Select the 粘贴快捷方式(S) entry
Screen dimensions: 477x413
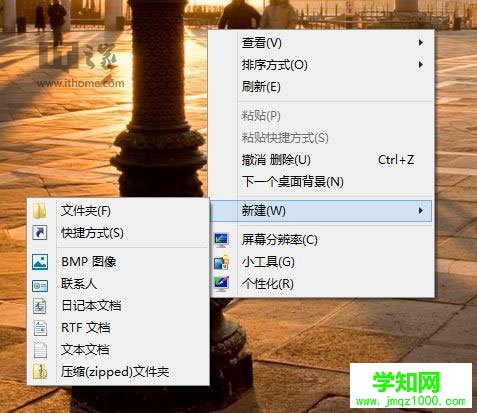pos(321,138)
